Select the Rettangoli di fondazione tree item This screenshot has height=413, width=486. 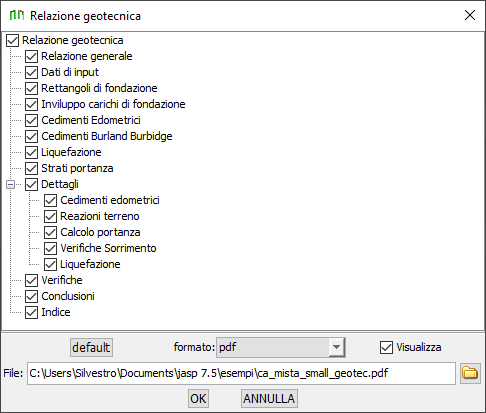99,88
